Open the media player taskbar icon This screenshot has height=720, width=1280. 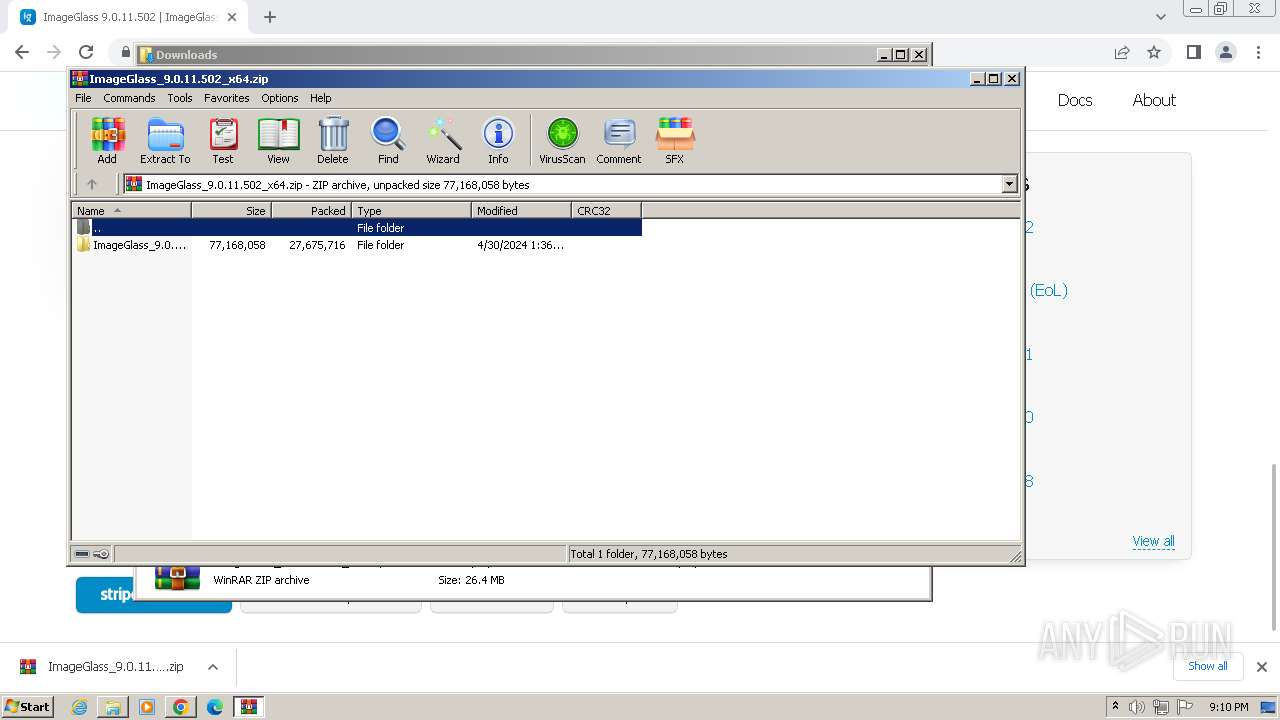coord(147,707)
